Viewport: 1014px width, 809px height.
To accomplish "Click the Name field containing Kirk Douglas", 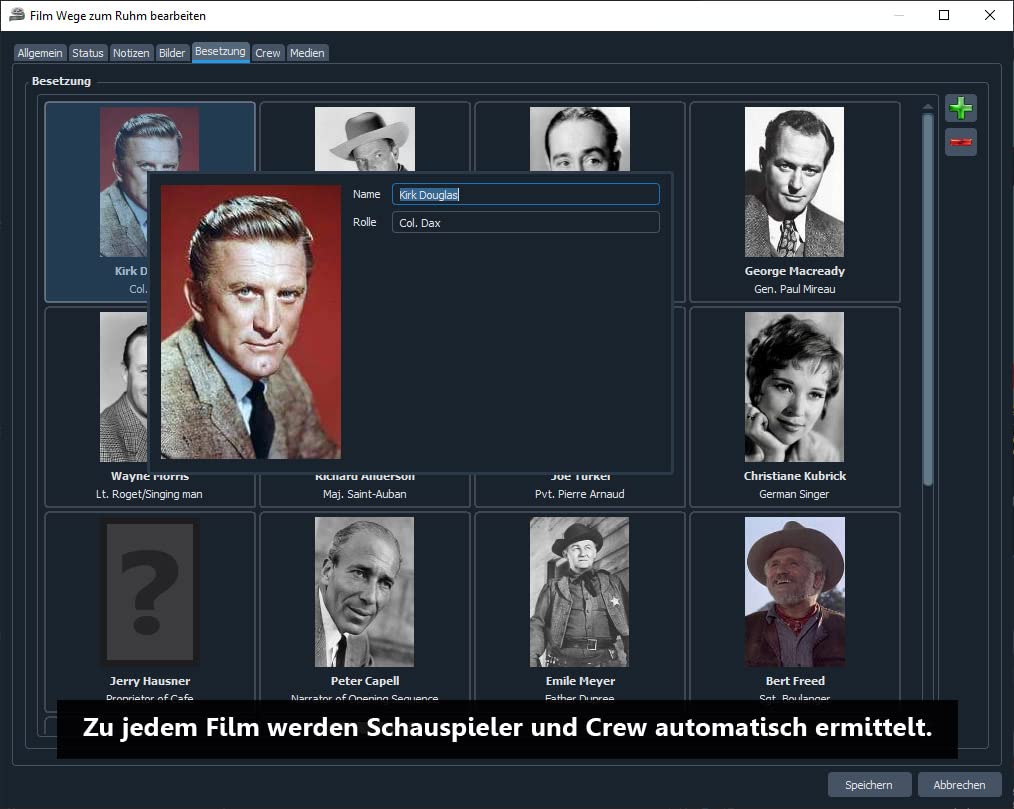I will [526, 195].
